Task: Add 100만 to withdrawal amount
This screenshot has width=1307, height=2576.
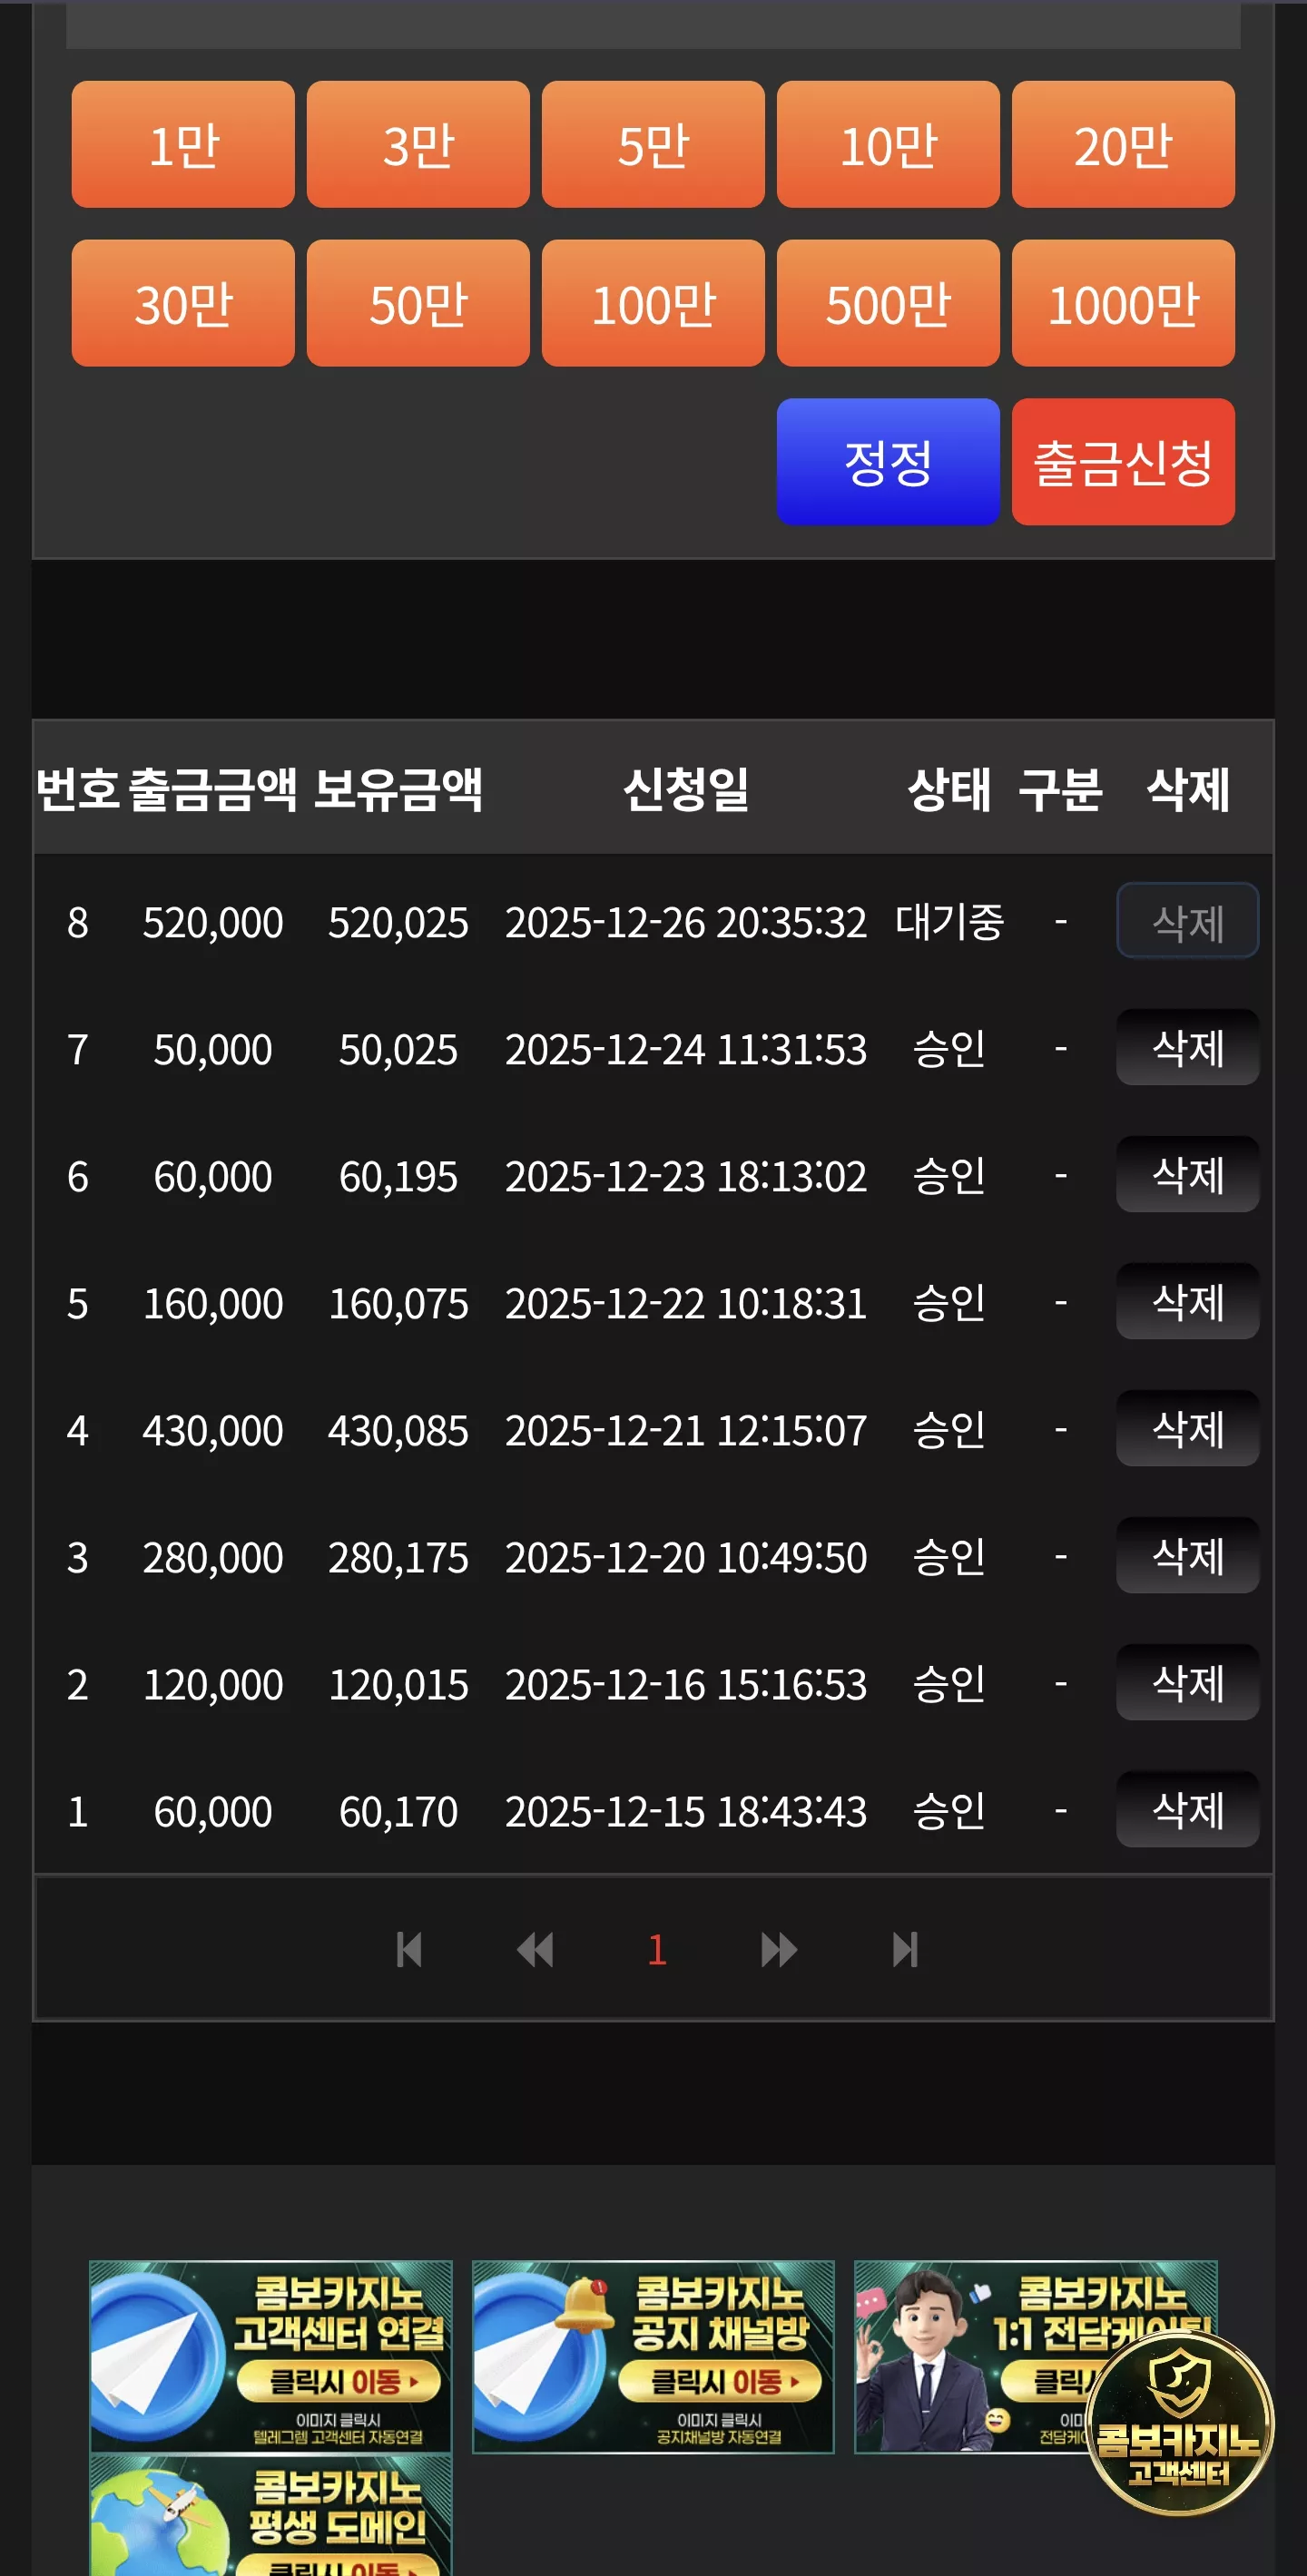Action: point(653,303)
